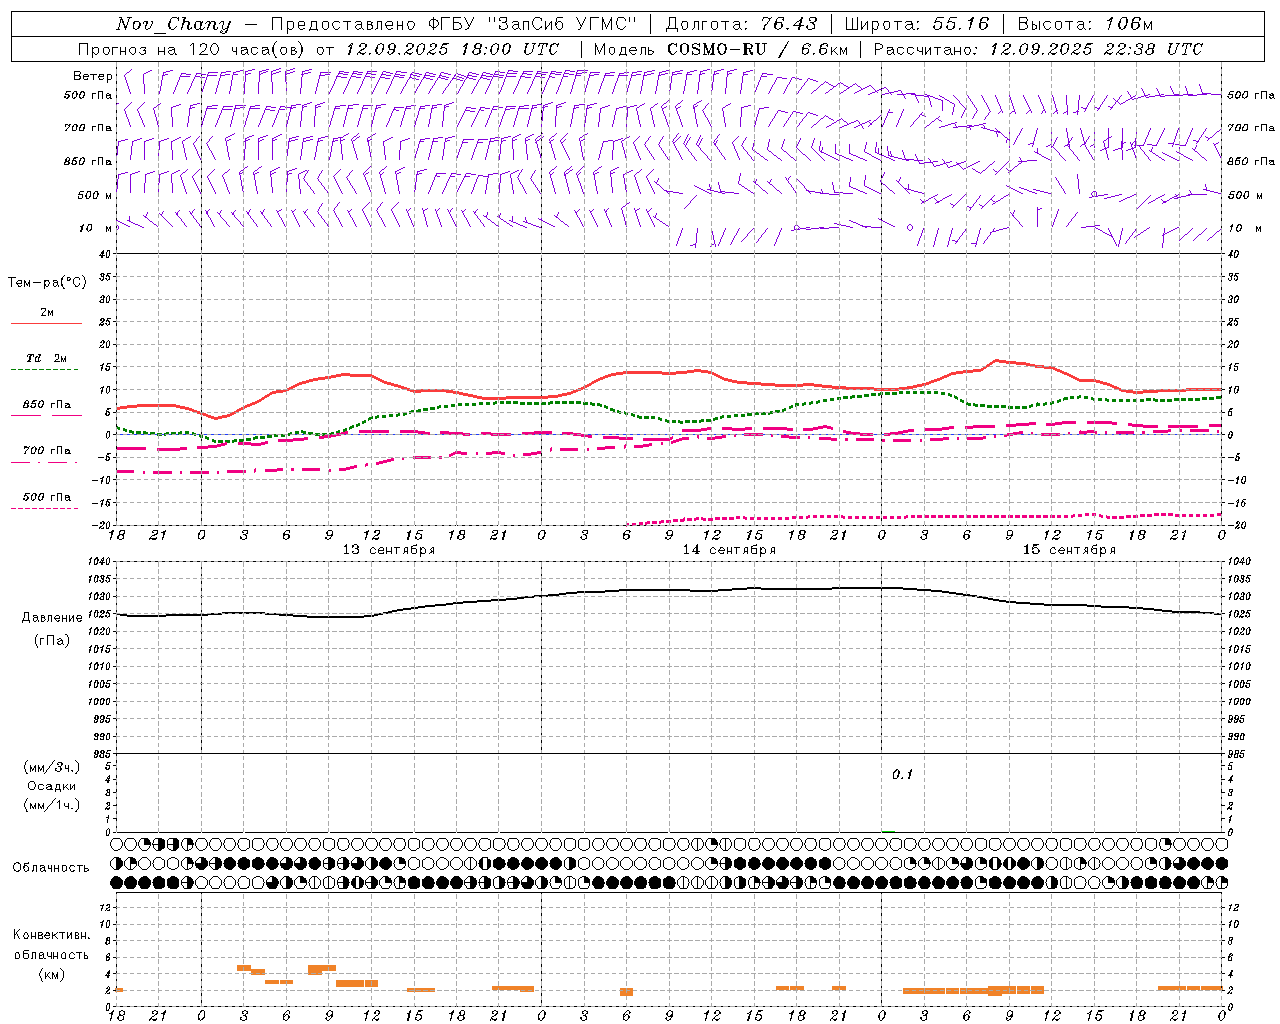1280x1024 pixels.
Task: Click the Высота: 106м header value
Action: pyautogui.click(x=1085, y=24)
